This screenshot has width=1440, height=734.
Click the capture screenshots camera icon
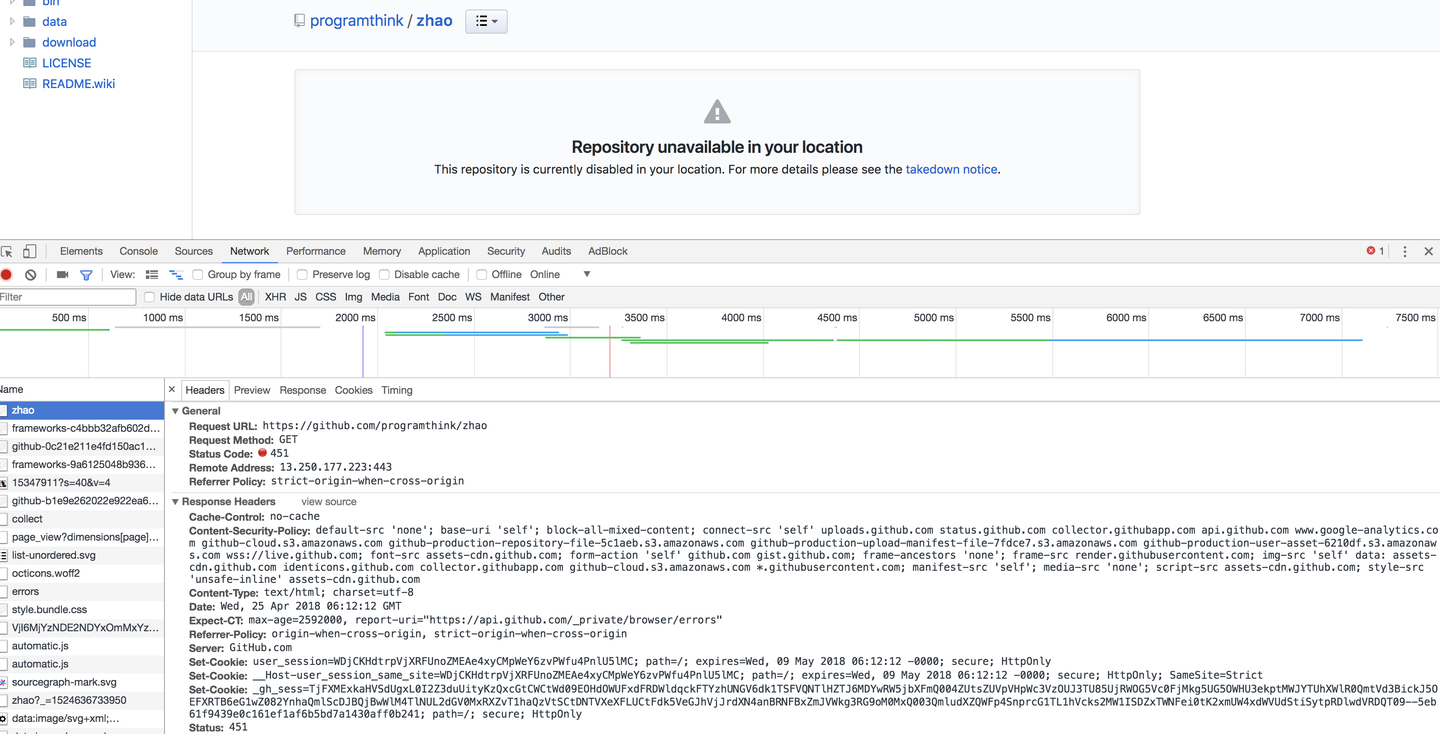62,275
